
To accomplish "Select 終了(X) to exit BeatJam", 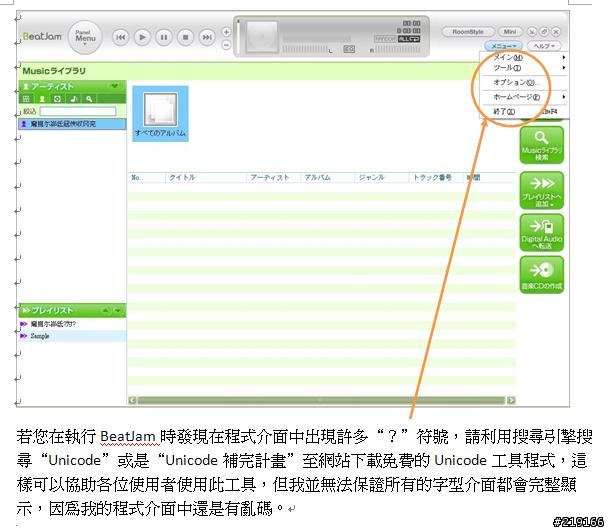I will click(524, 111).
